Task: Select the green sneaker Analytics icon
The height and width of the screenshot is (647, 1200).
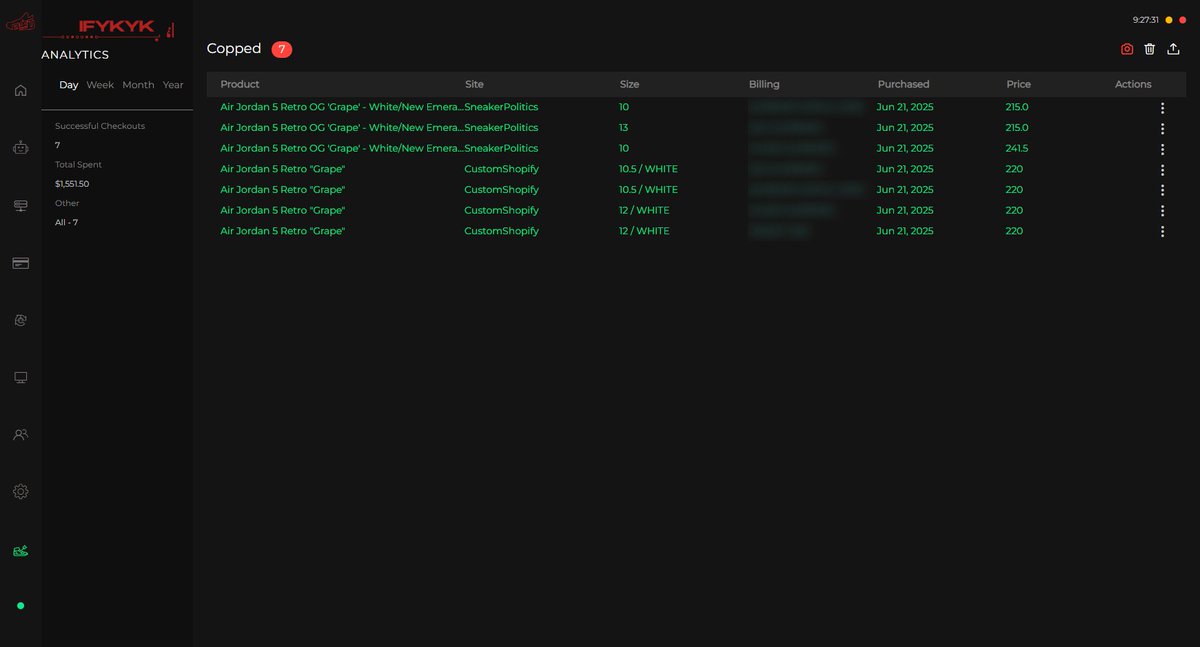Action: [x=20, y=550]
